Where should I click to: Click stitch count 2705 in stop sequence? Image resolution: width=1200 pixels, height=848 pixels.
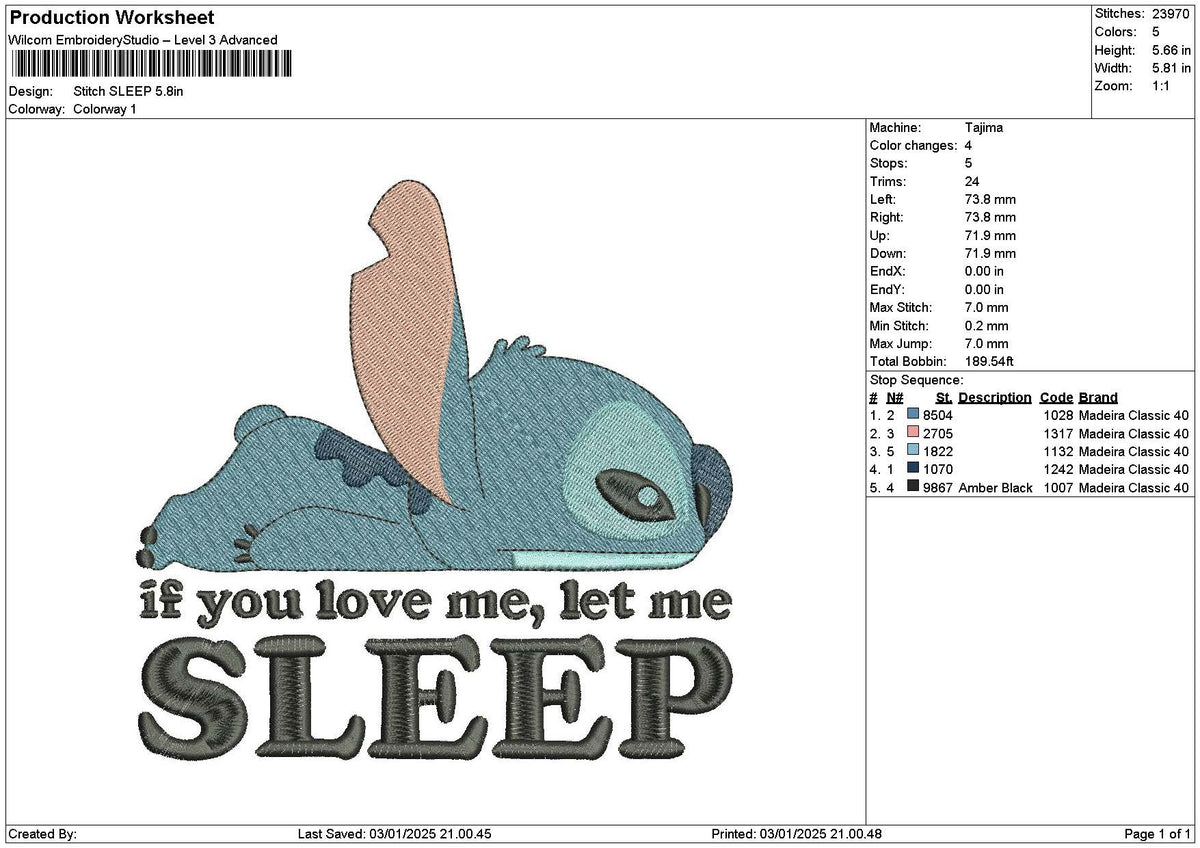938,434
